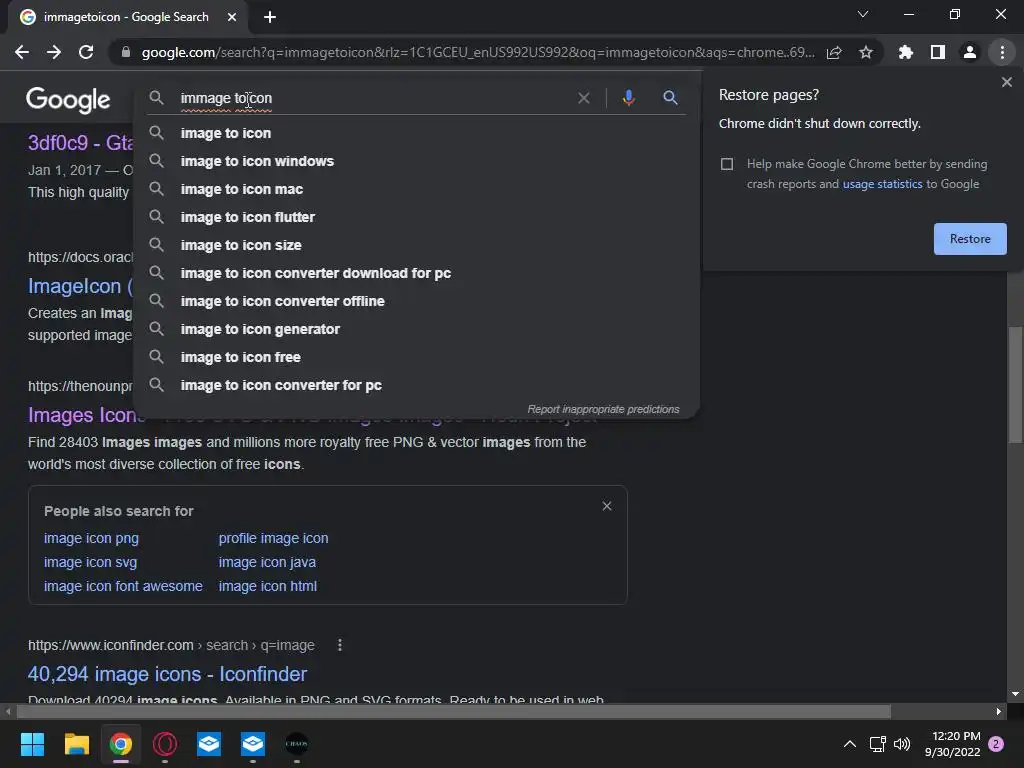The height and width of the screenshot is (768, 1024).
Task: Open the usage statistics link
Action: coord(882,184)
